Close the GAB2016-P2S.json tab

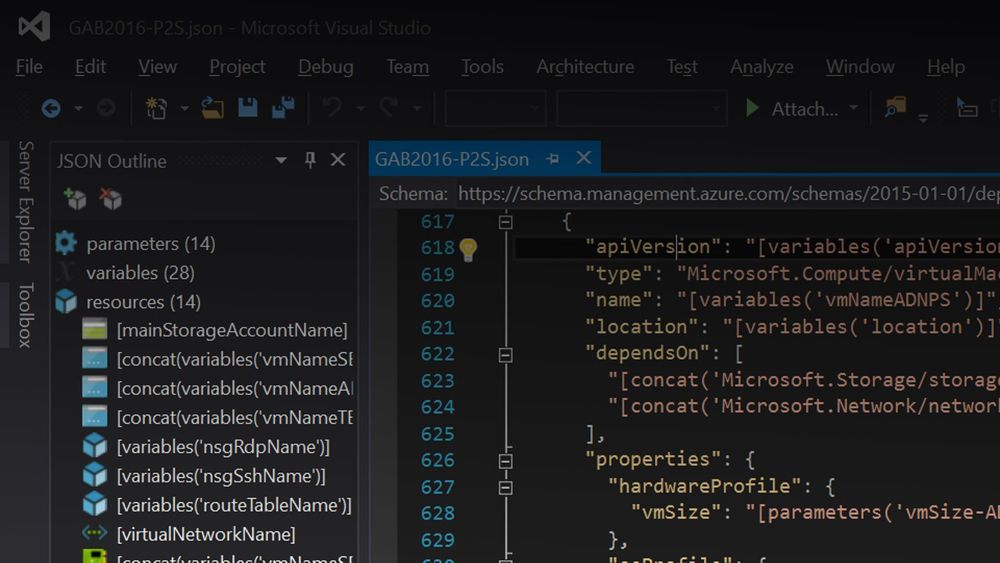(x=584, y=157)
